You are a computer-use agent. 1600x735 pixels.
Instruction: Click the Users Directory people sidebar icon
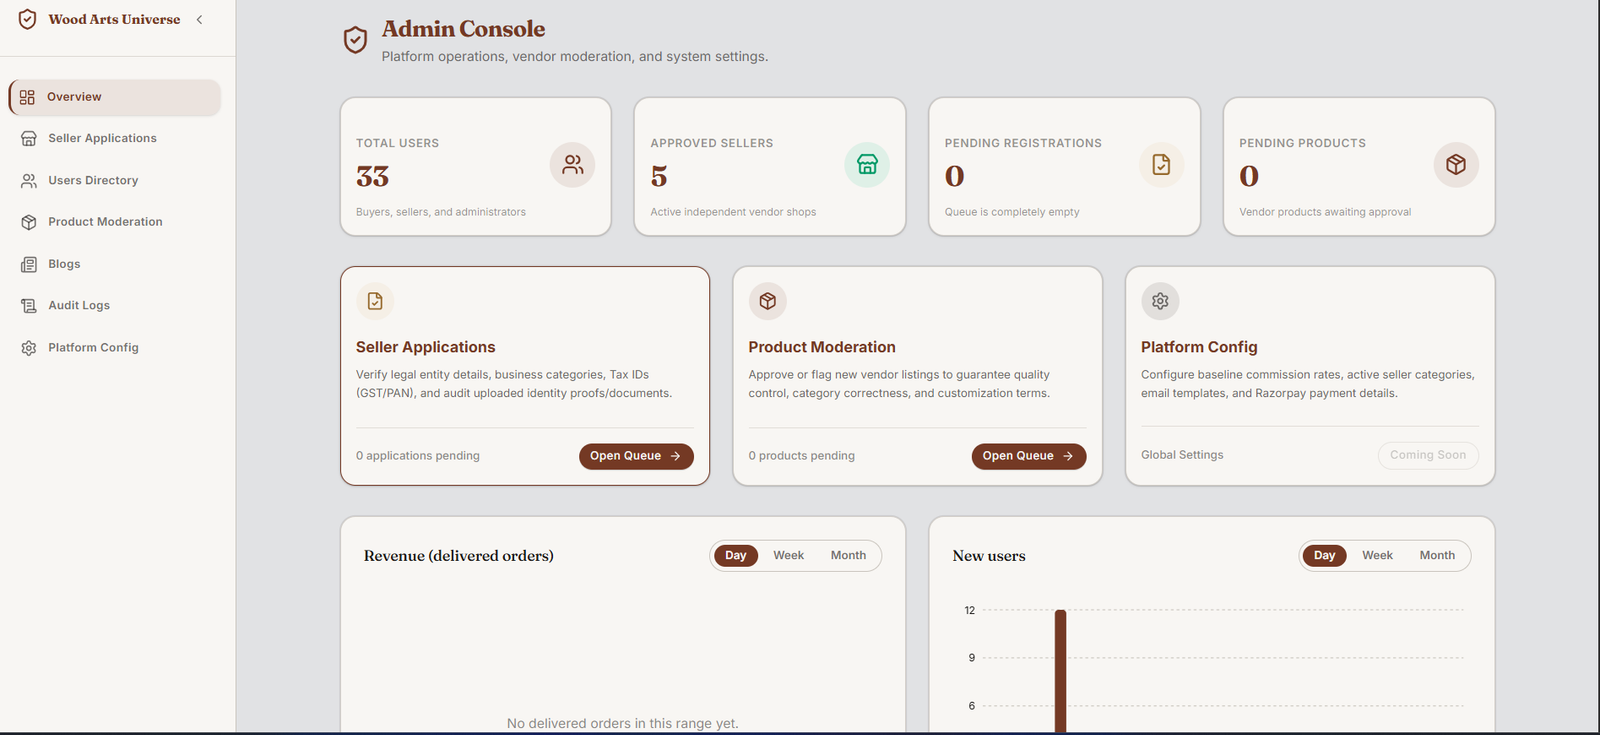[29, 181]
